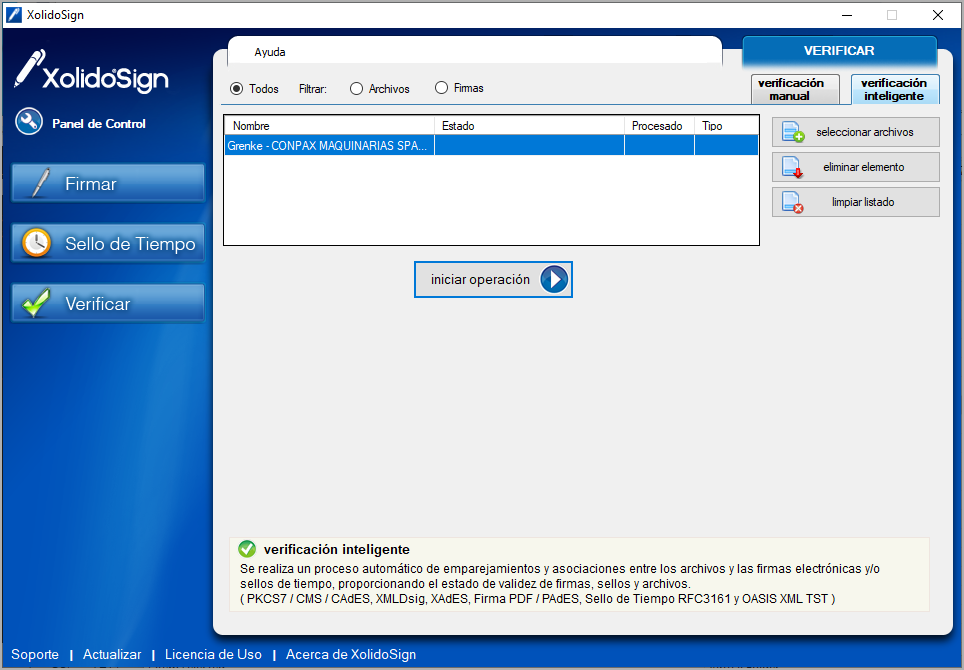Viewport: 964px width, 670px height.
Task: Click the VERIFICAR header tab
Action: click(839, 51)
